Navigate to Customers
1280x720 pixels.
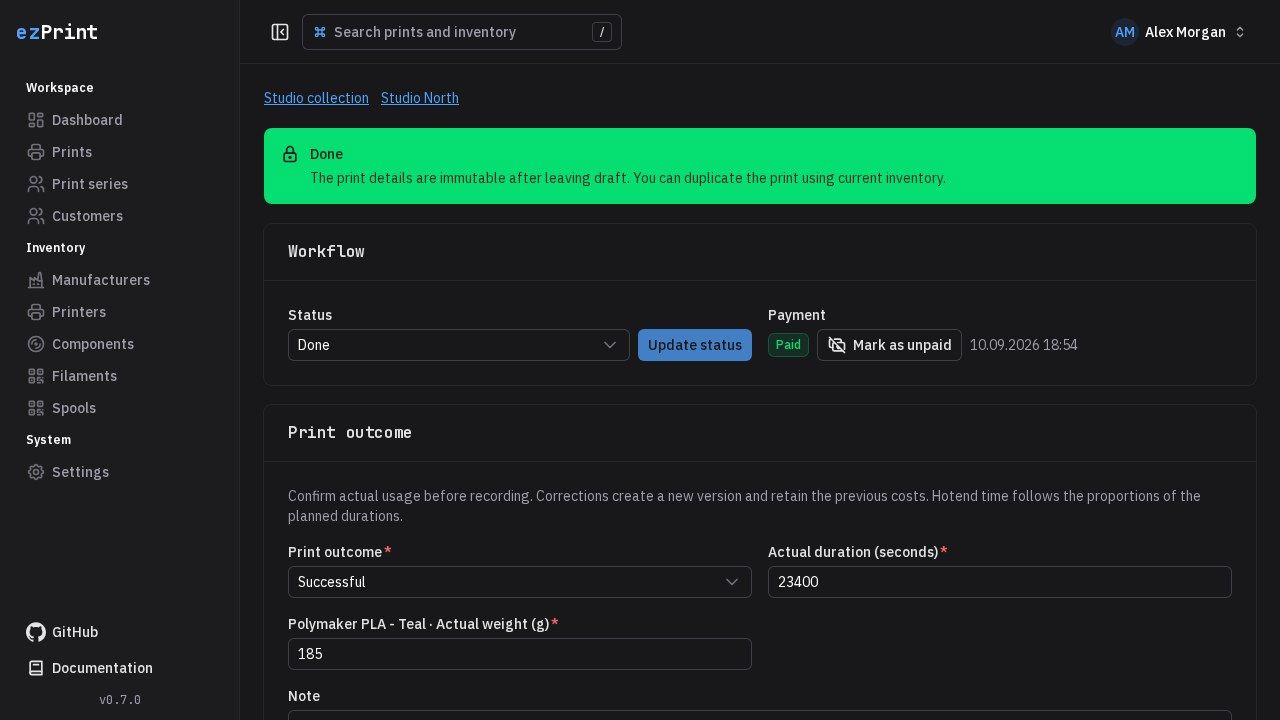[x=120, y=216]
